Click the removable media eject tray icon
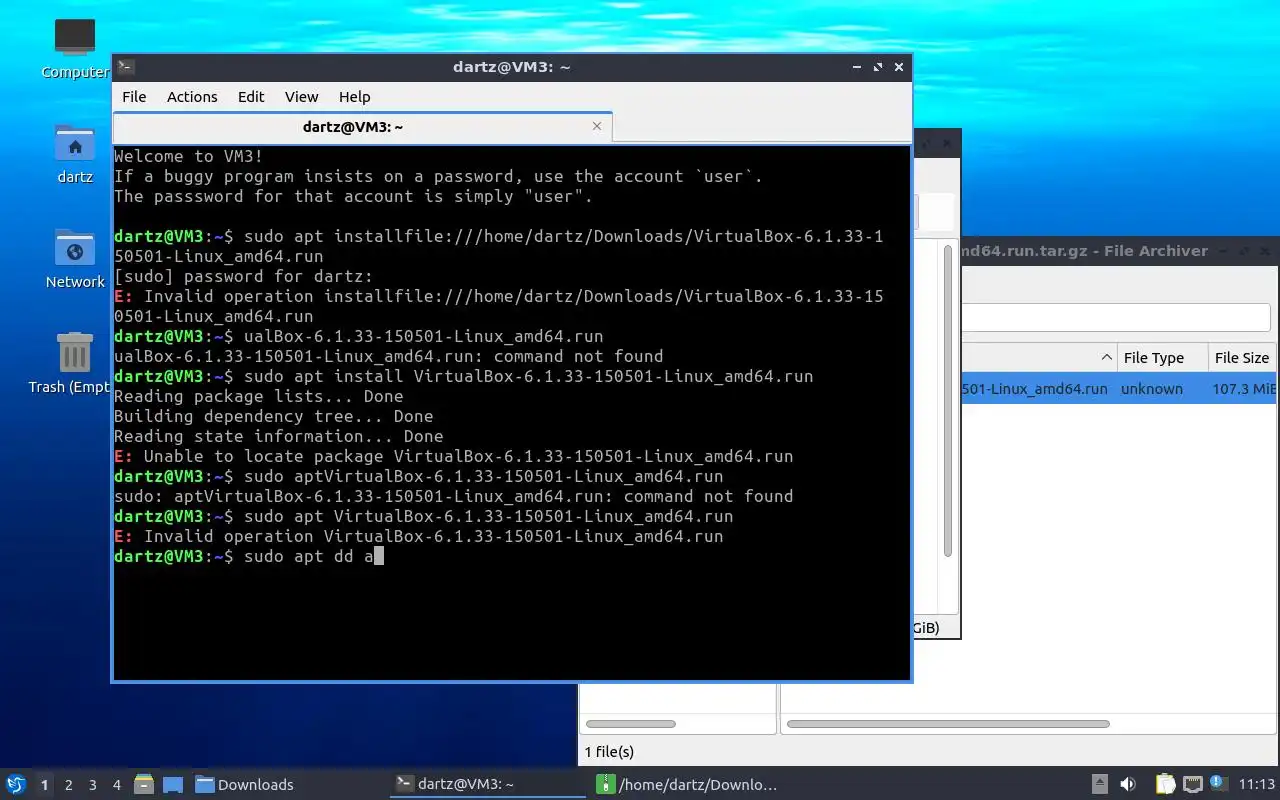The image size is (1280, 800). tap(1099, 784)
